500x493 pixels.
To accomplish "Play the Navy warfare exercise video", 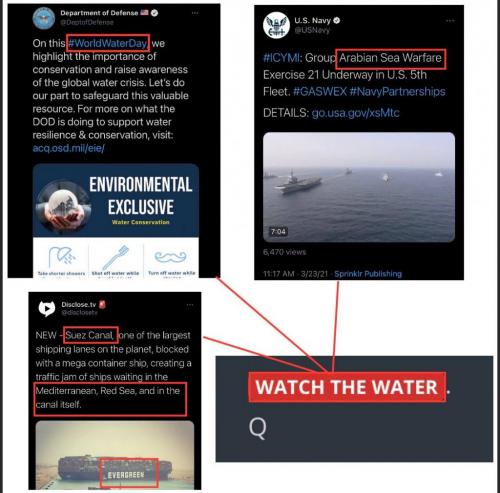I will point(359,187).
